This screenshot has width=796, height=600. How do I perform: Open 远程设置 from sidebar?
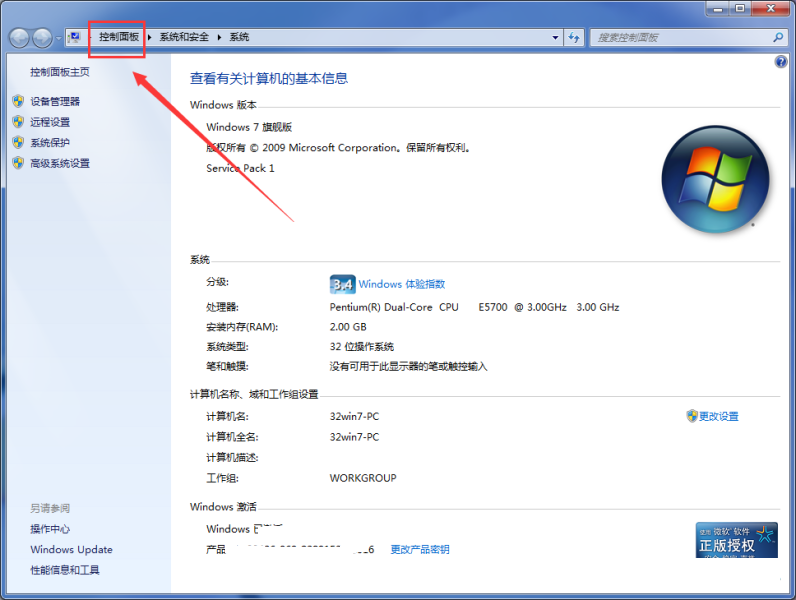tap(50, 122)
